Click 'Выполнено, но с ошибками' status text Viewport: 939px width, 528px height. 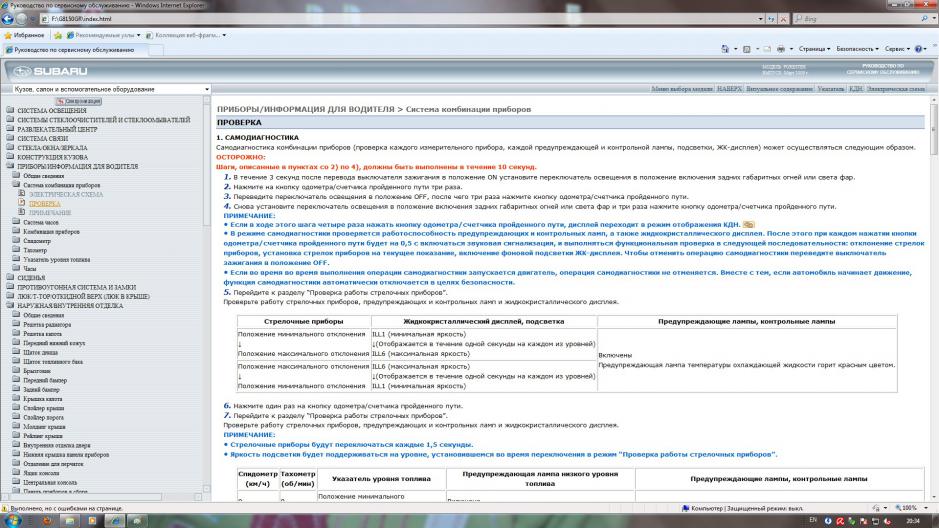tap(66, 508)
